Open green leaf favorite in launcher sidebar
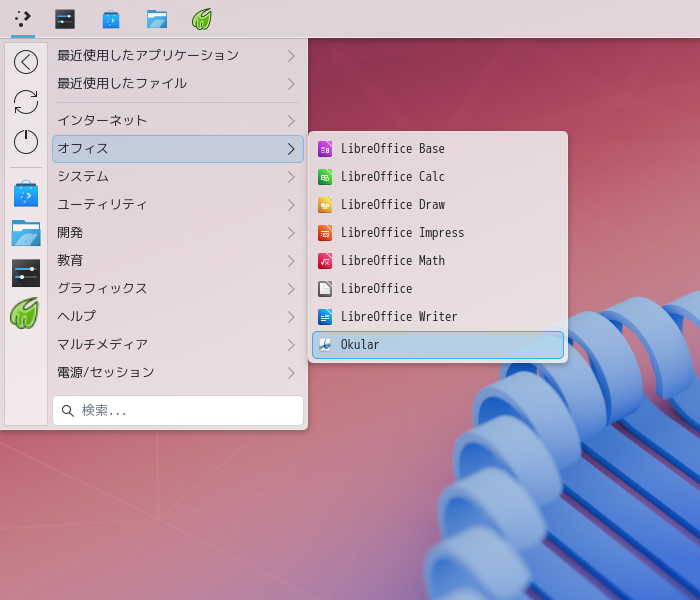This screenshot has height=600, width=700. point(25,313)
